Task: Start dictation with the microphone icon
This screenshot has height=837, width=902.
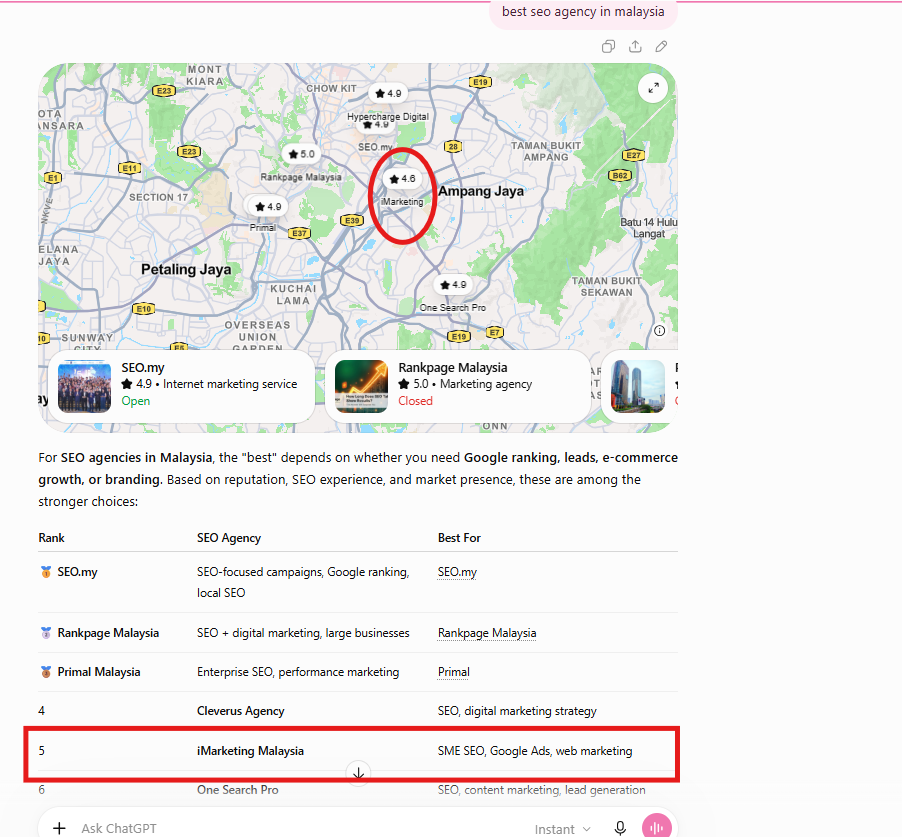Action: pos(620,828)
